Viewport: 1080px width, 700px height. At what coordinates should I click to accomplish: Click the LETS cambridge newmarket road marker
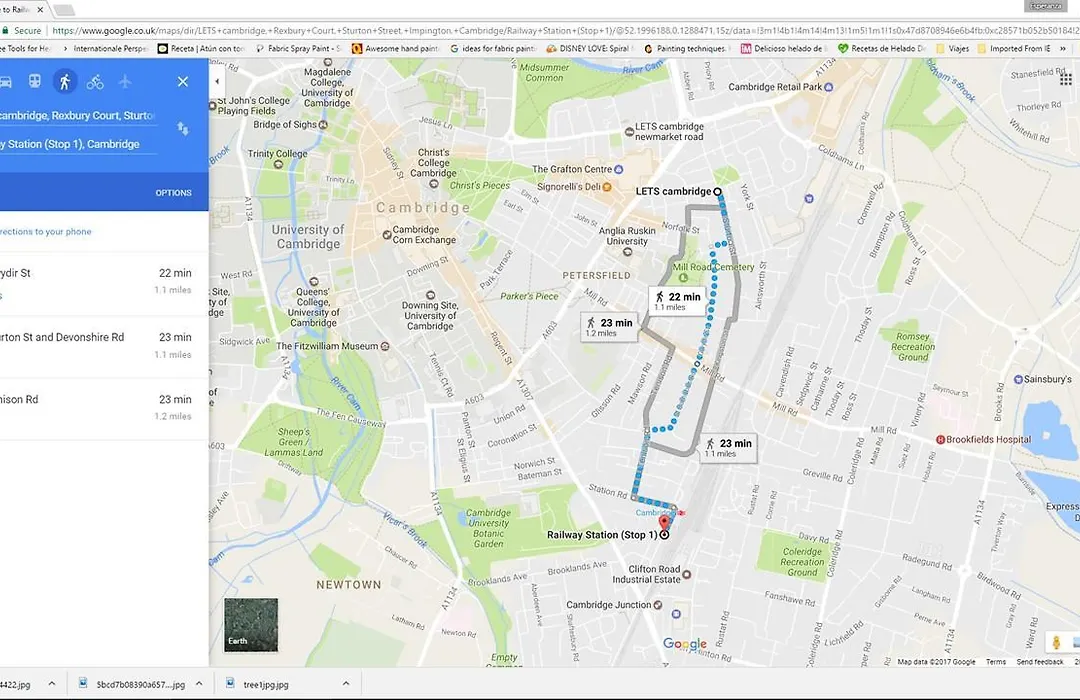click(629, 132)
